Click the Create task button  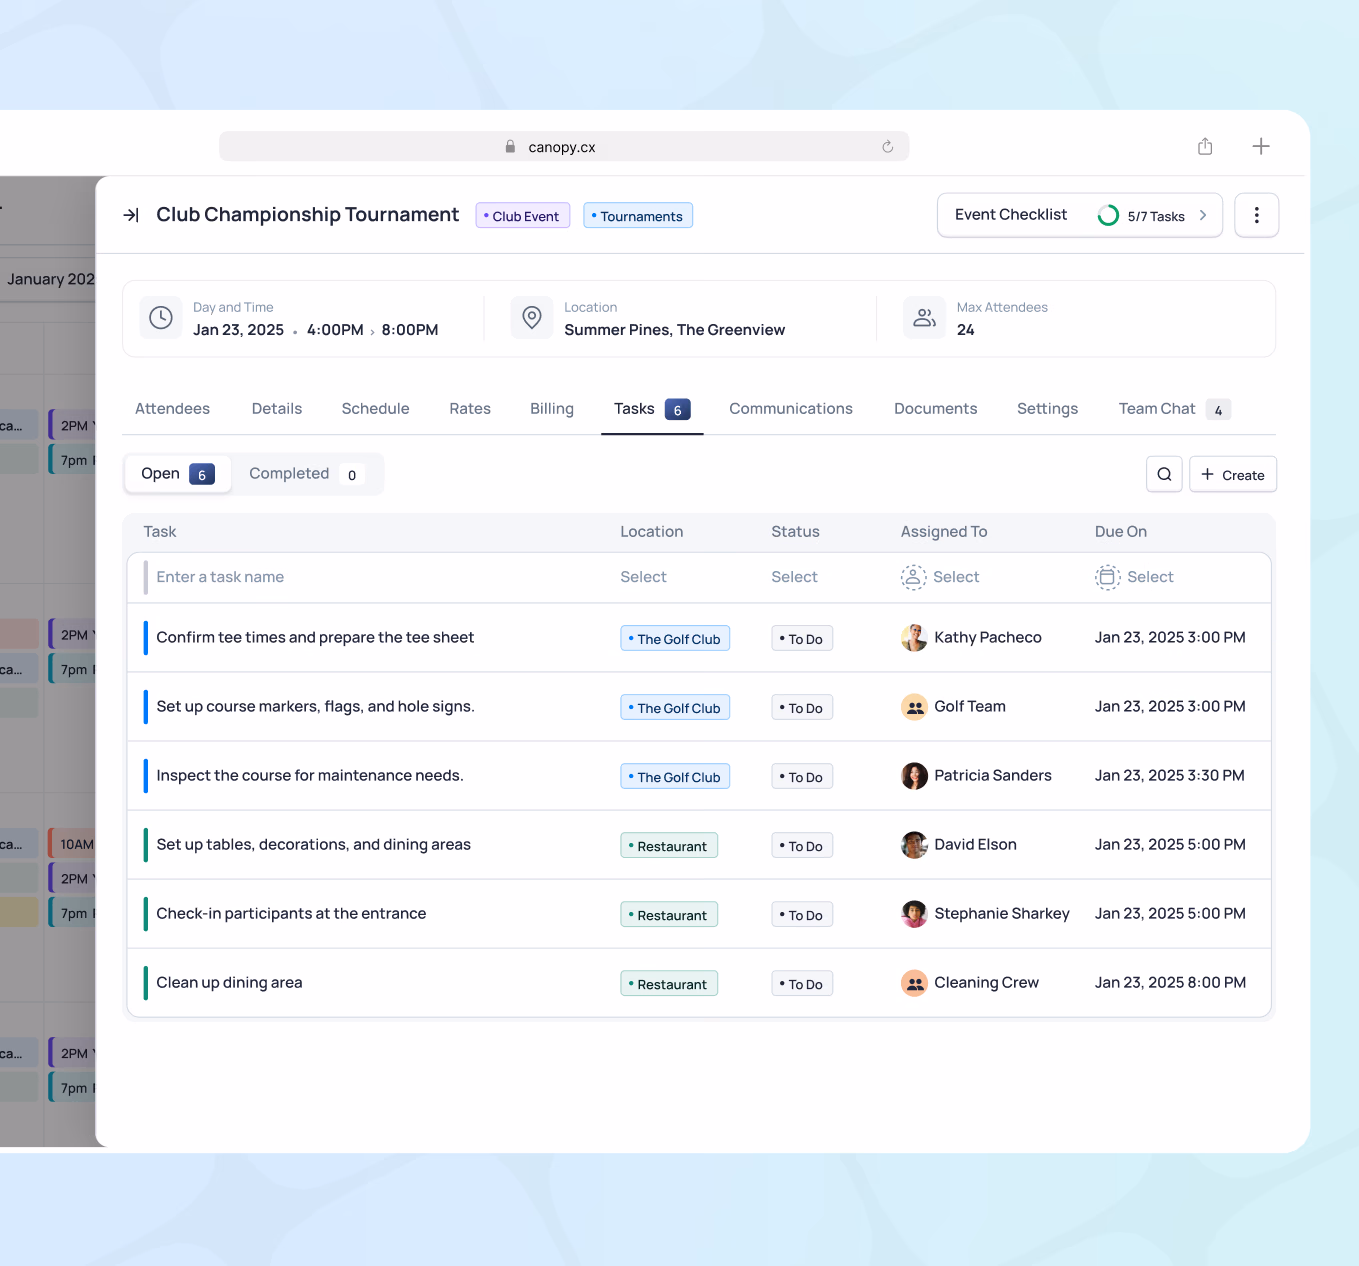(x=1233, y=474)
